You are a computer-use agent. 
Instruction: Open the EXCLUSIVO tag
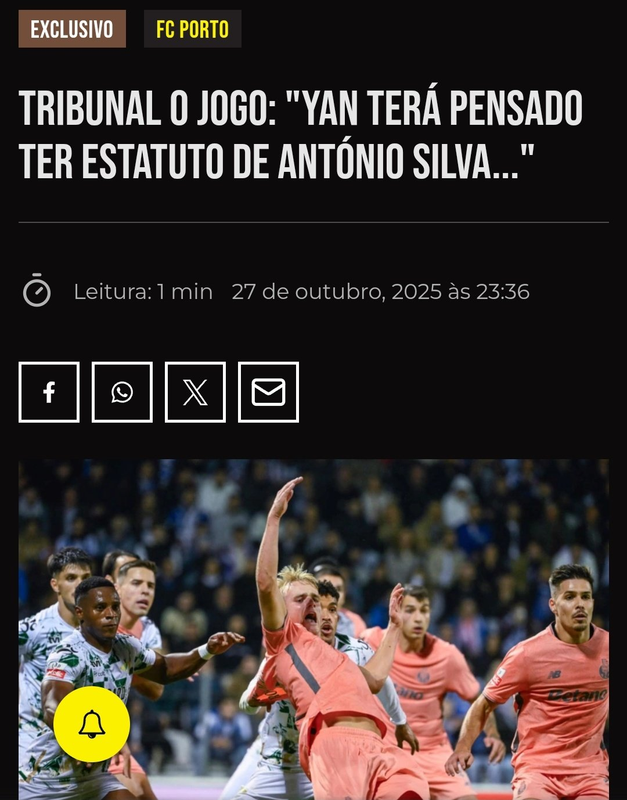pyautogui.click(x=72, y=29)
